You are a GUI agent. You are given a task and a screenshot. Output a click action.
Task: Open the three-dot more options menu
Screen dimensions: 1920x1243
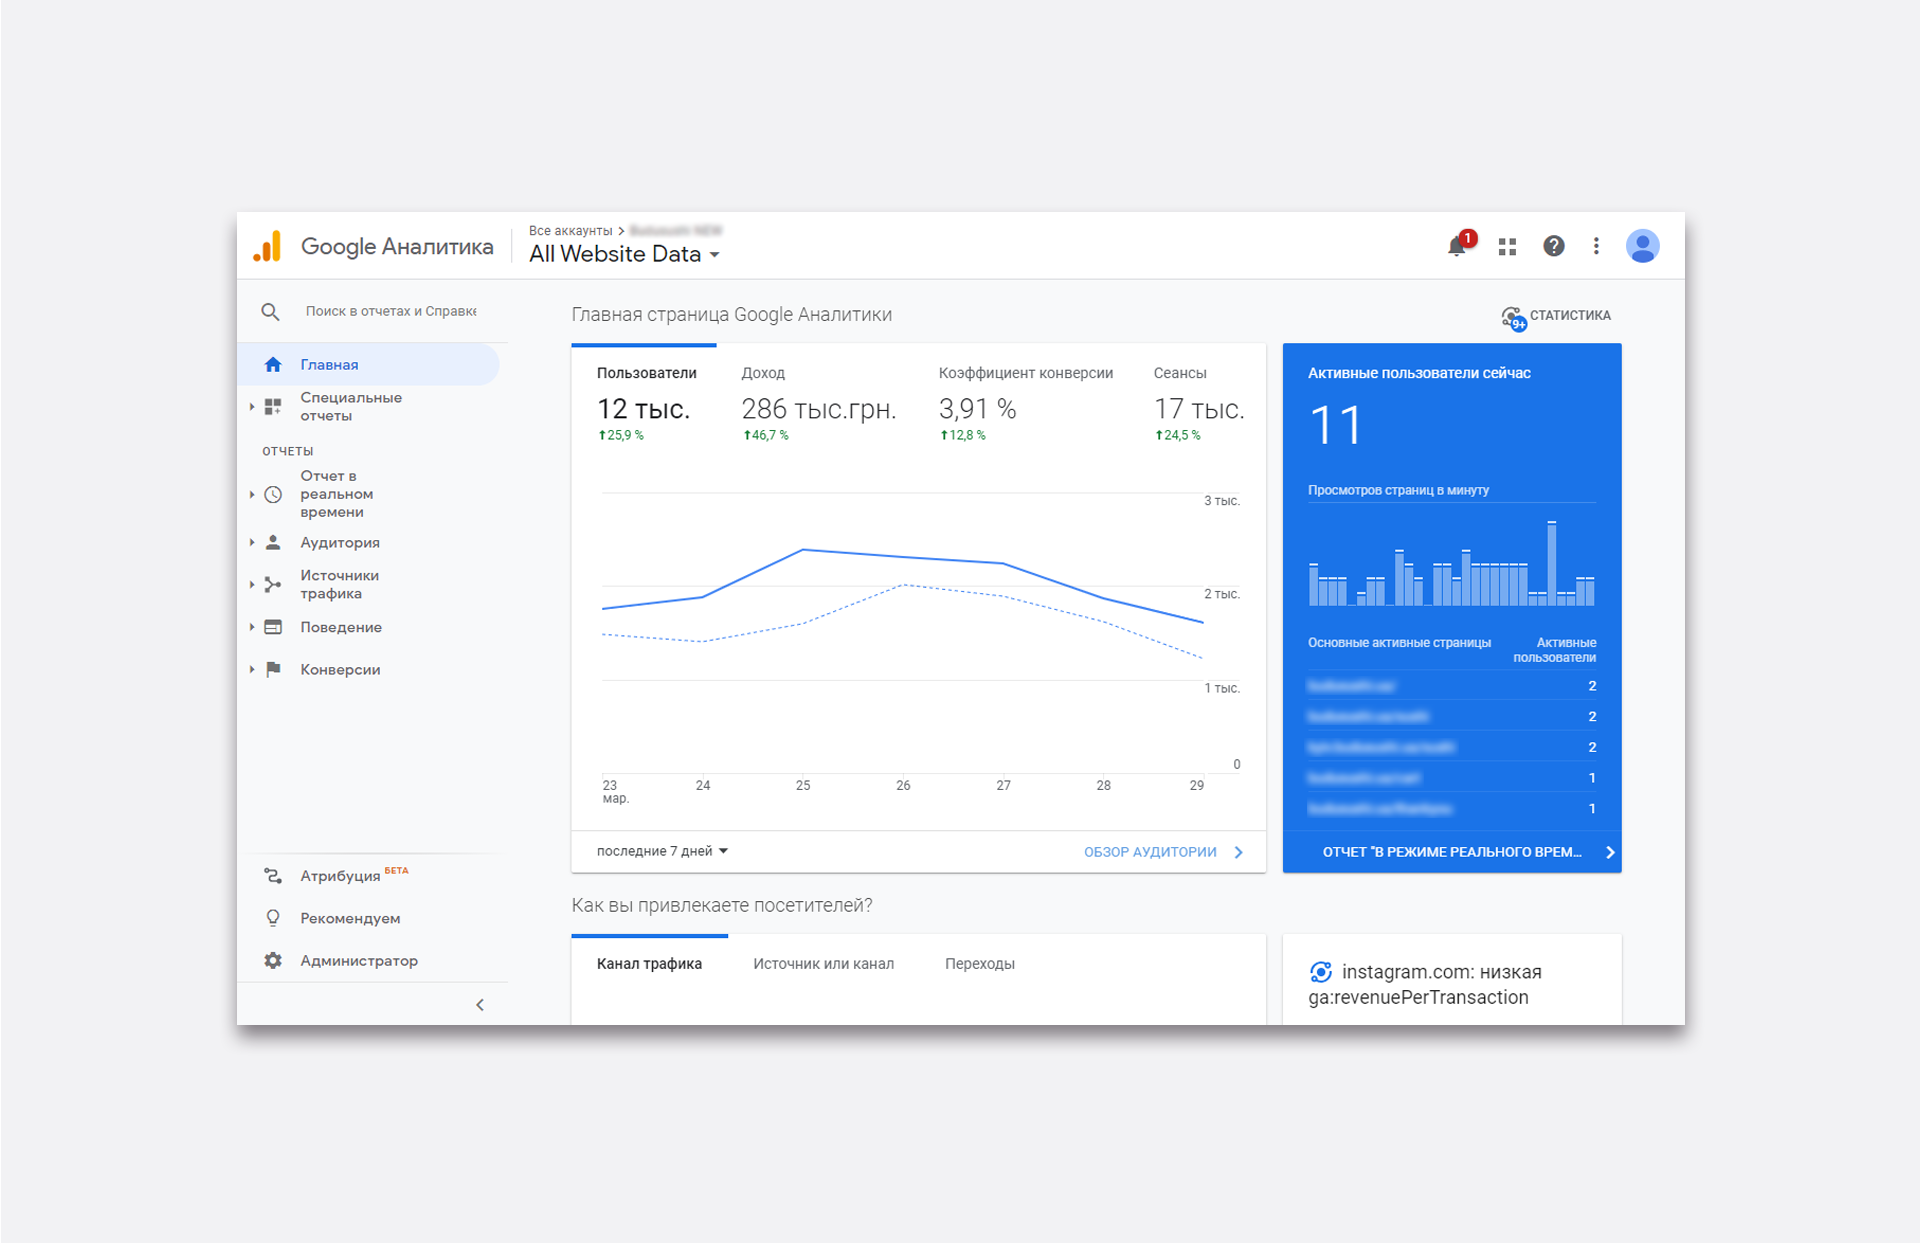coord(1596,246)
